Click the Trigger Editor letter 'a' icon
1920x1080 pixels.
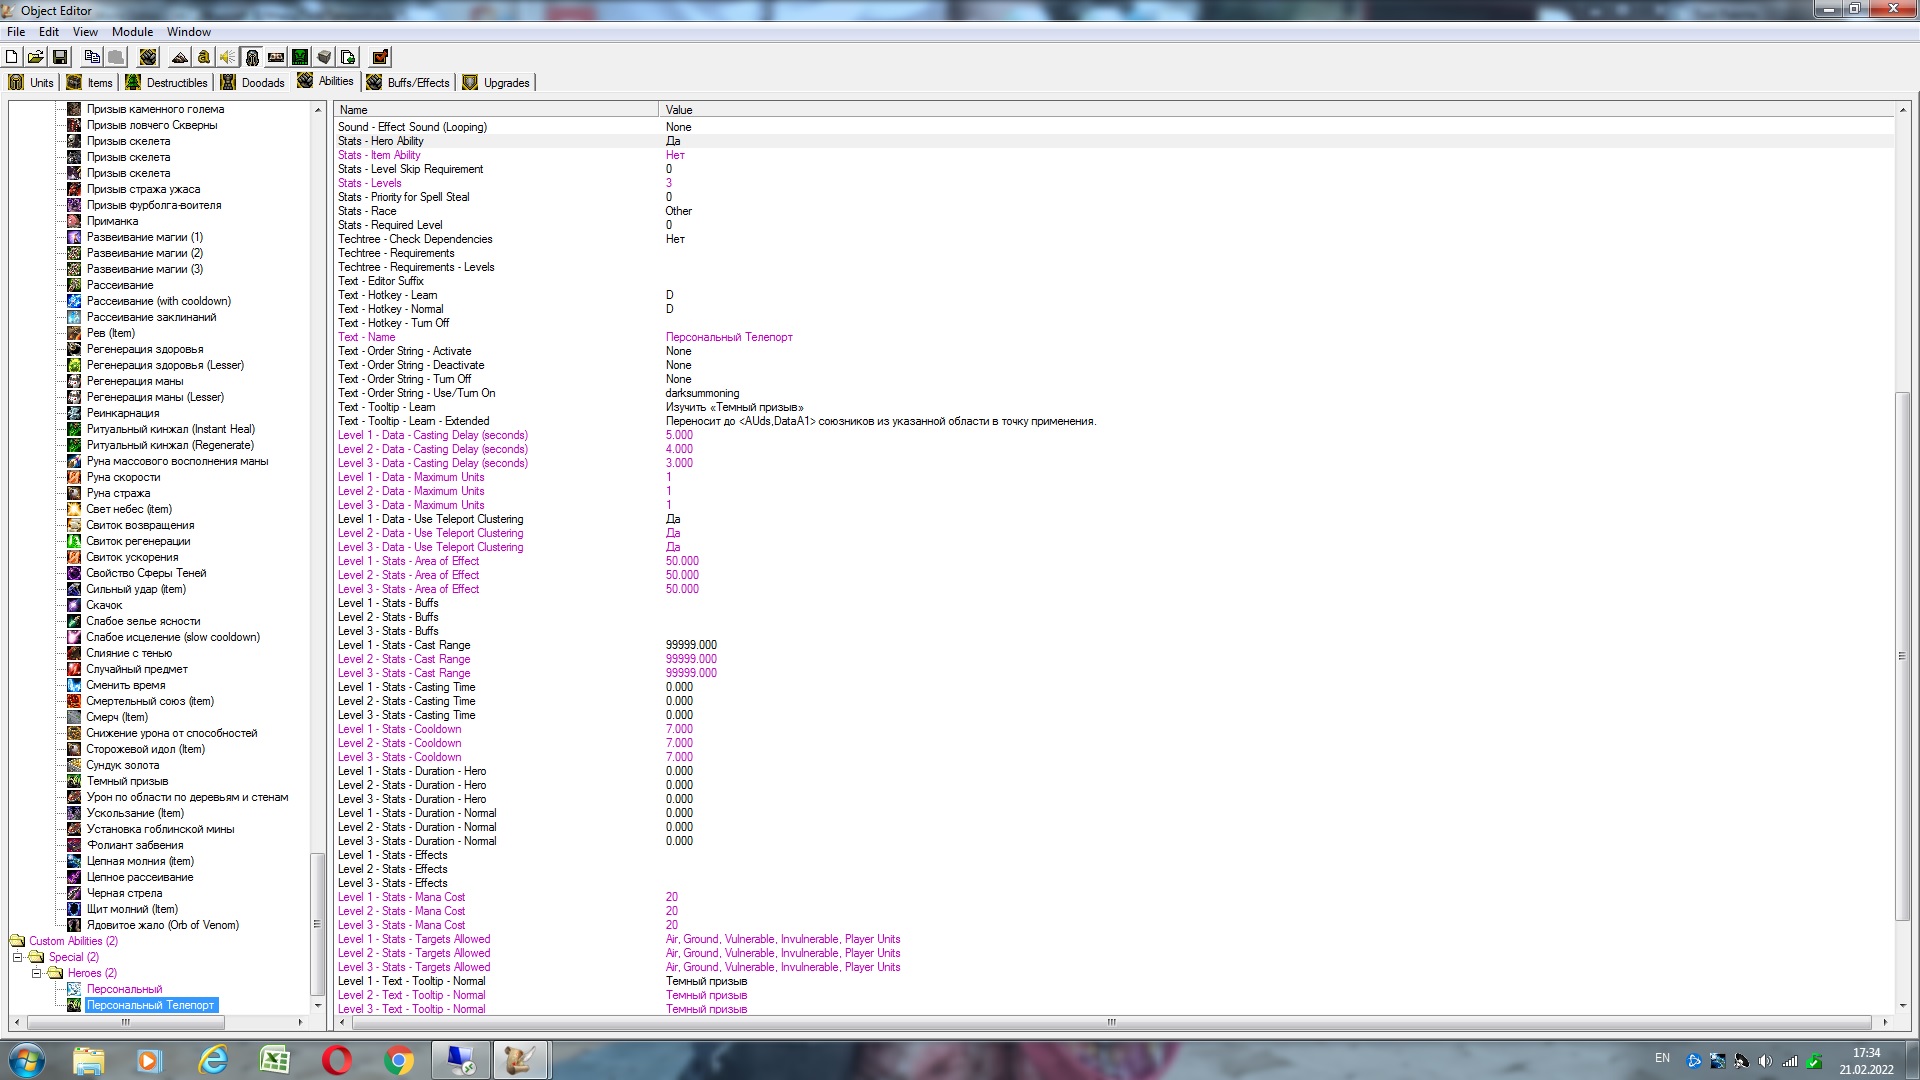[203, 57]
